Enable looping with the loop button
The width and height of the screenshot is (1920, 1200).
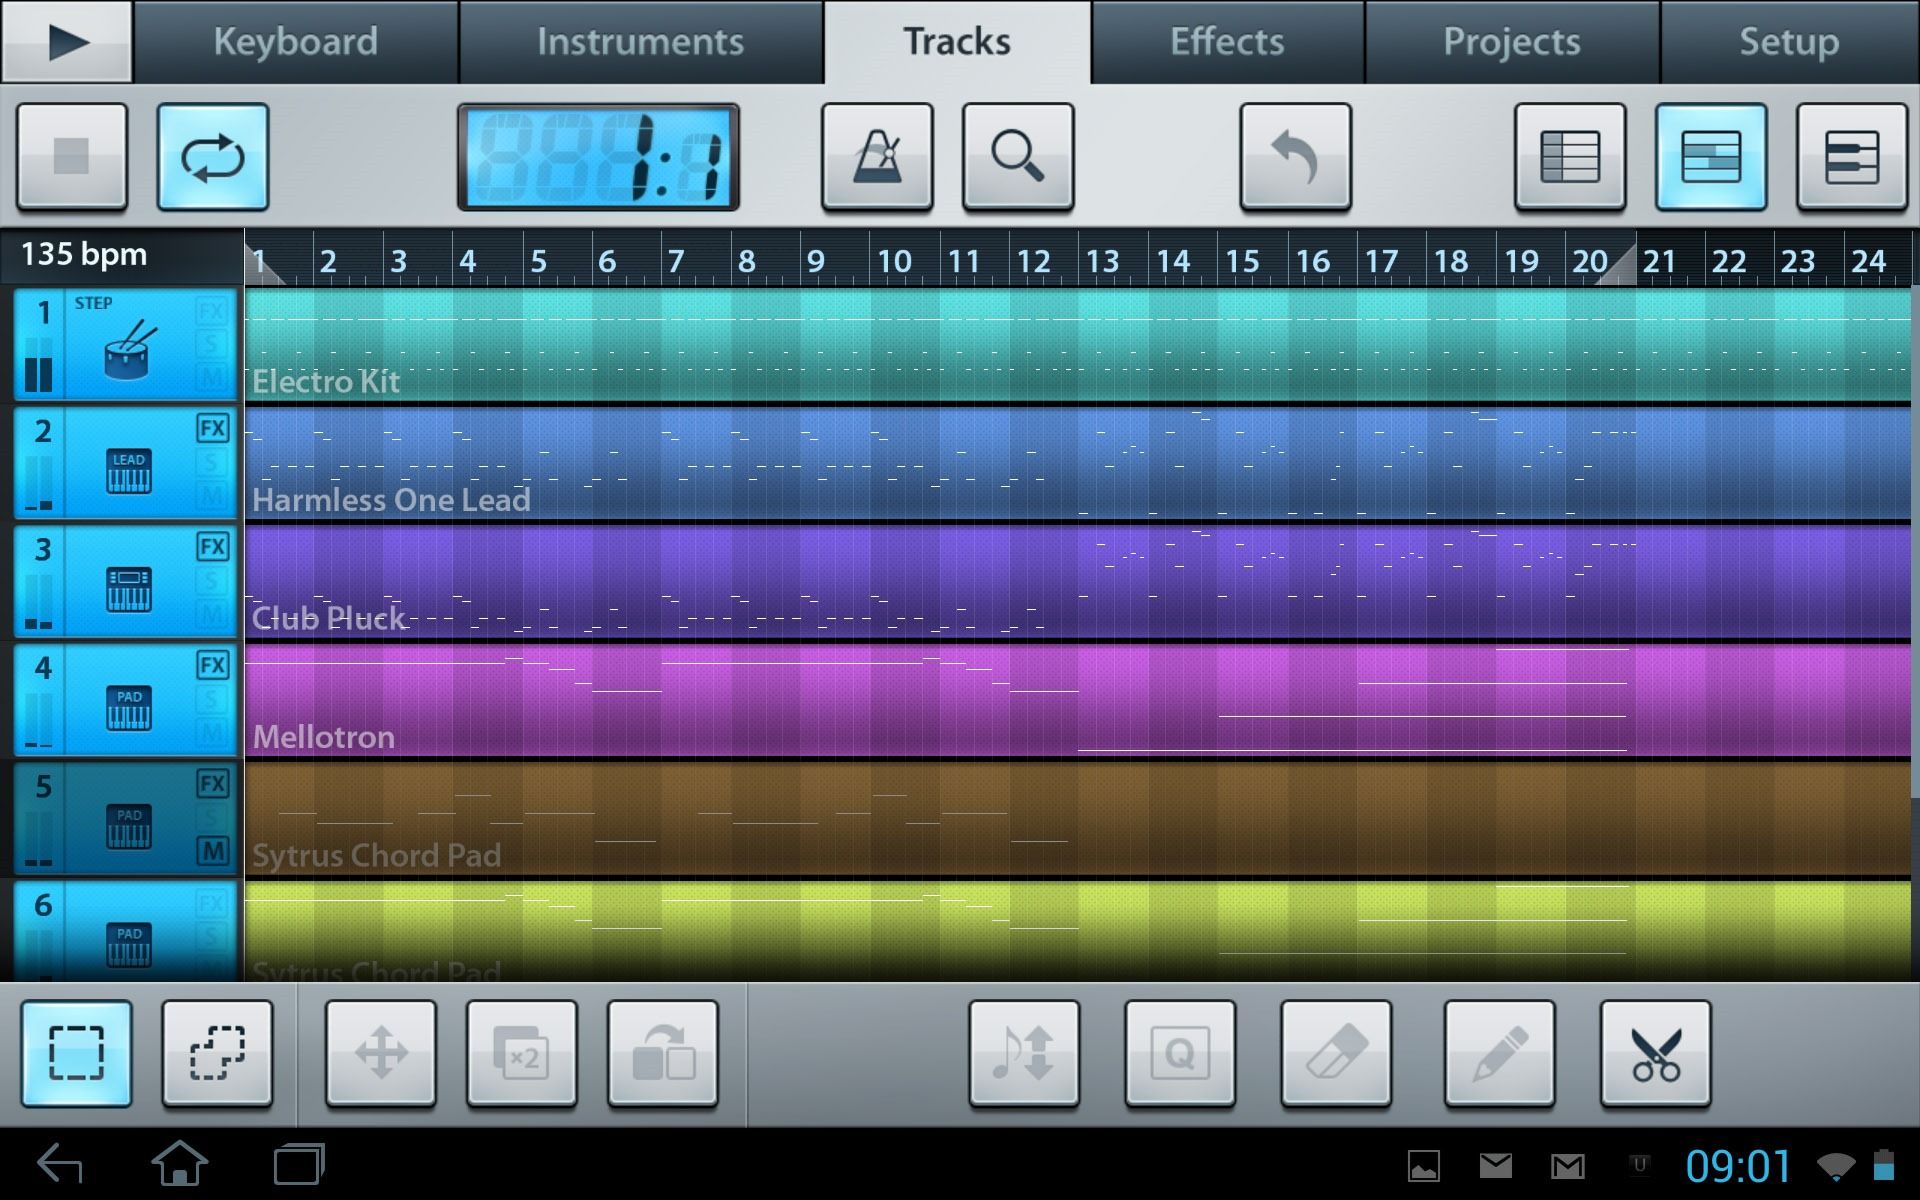(x=212, y=157)
